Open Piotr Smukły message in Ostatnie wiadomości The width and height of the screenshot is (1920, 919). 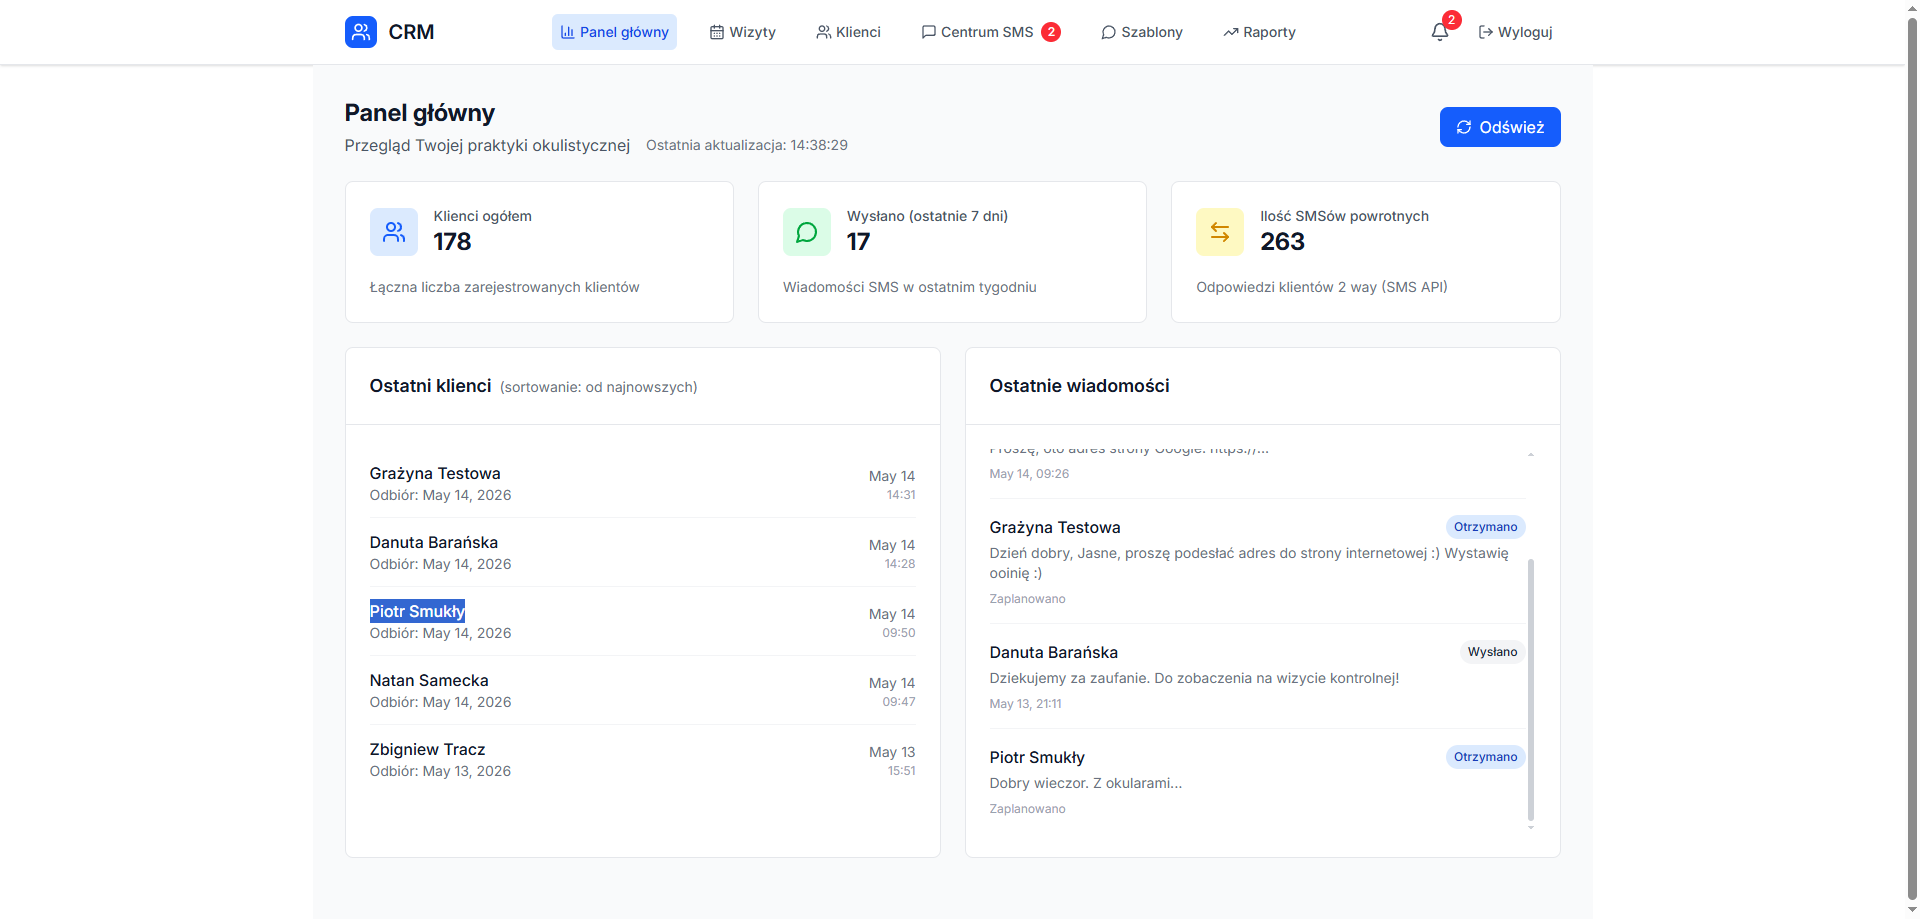1257,782
